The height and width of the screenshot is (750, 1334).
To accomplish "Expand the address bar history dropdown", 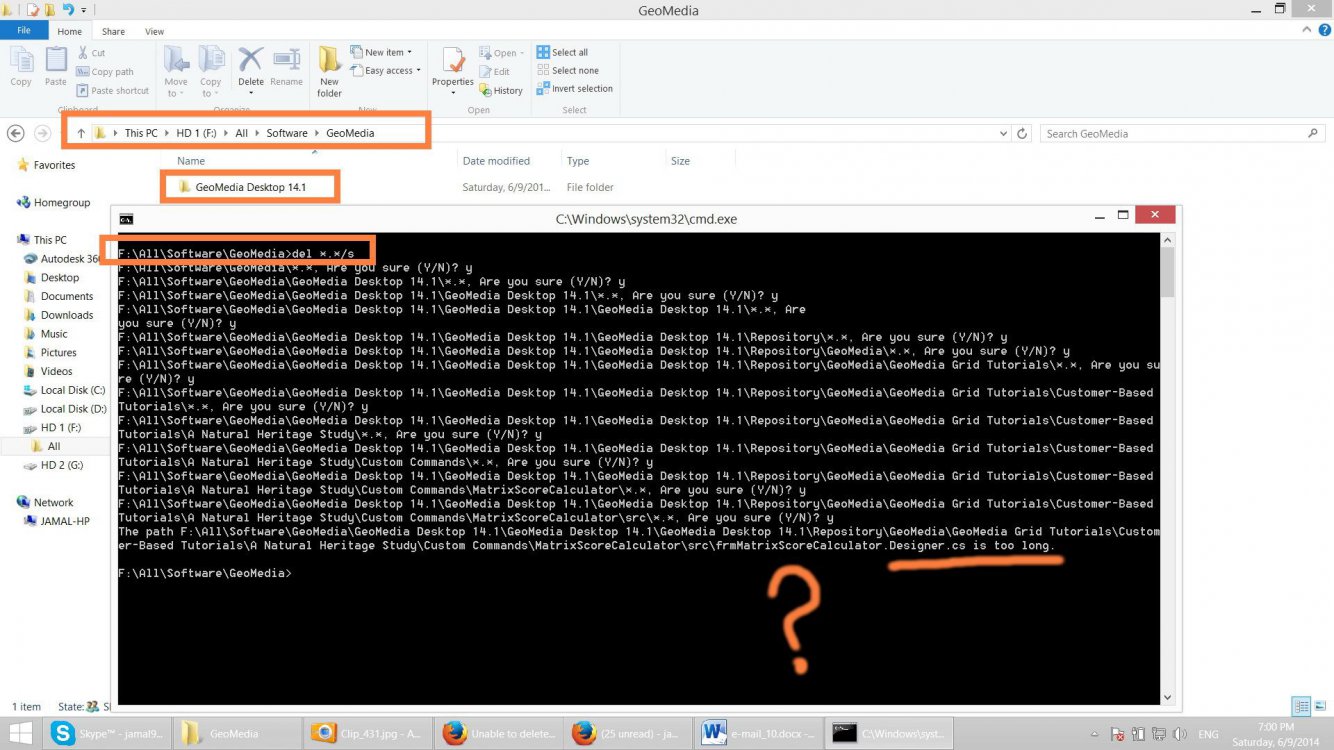I will [1002, 133].
